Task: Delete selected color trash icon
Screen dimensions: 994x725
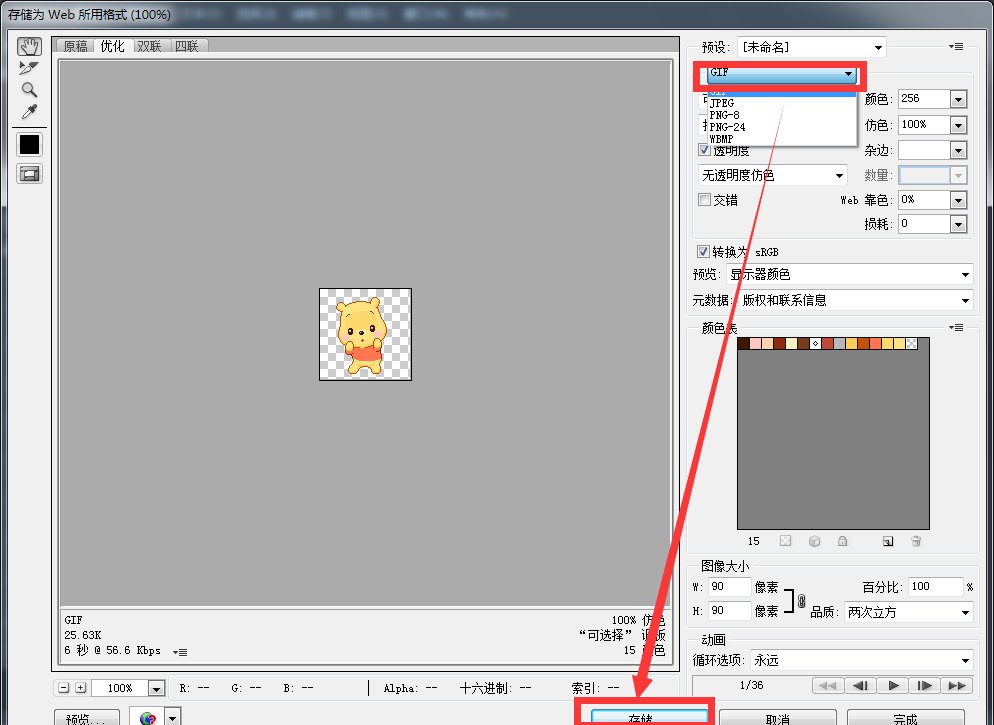Action: (x=916, y=541)
